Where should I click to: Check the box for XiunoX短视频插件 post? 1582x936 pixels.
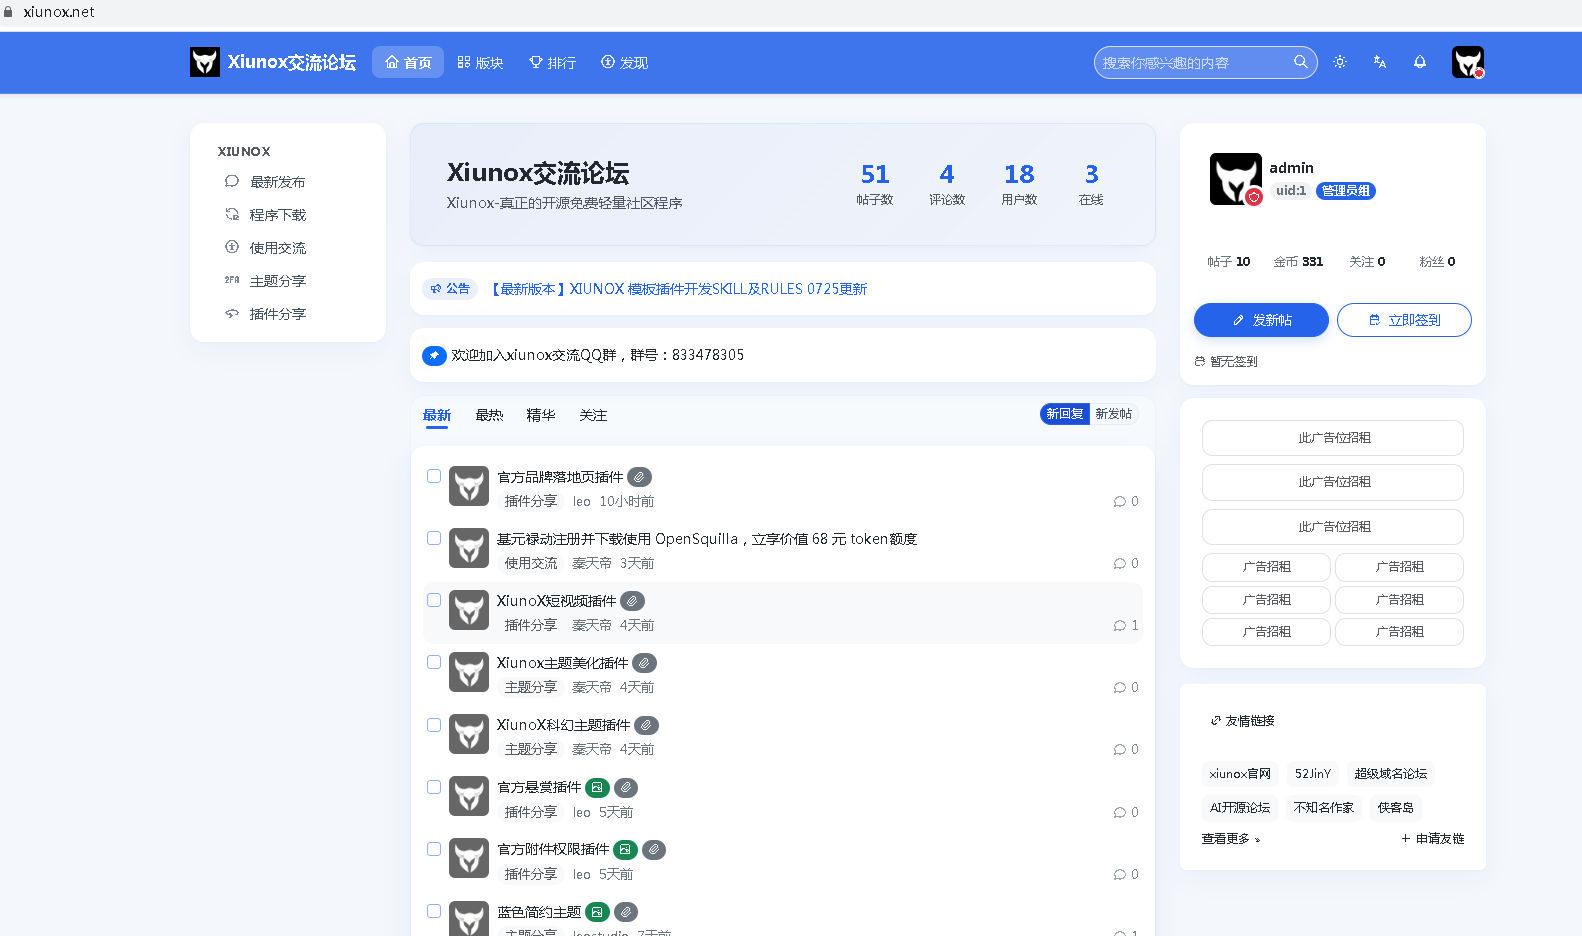[x=434, y=600]
